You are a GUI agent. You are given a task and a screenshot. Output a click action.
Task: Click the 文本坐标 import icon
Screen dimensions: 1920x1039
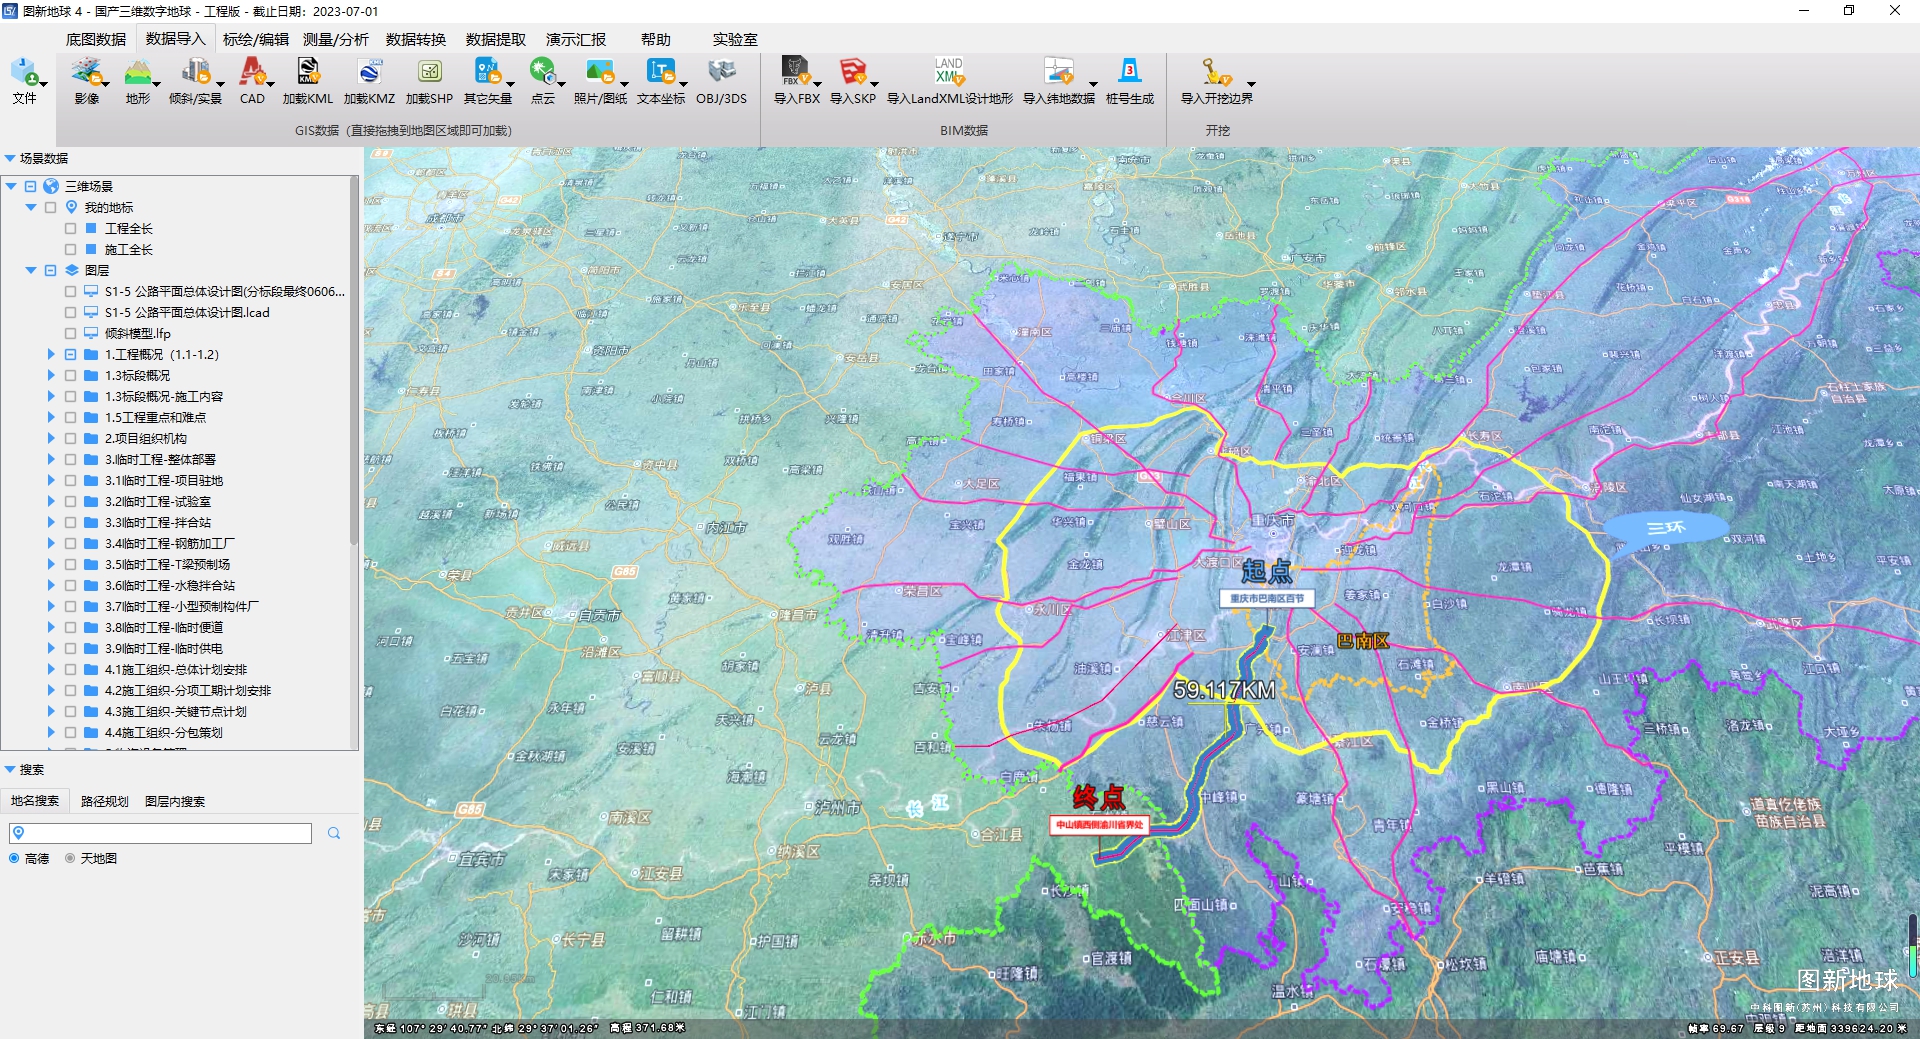[x=661, y=73]
